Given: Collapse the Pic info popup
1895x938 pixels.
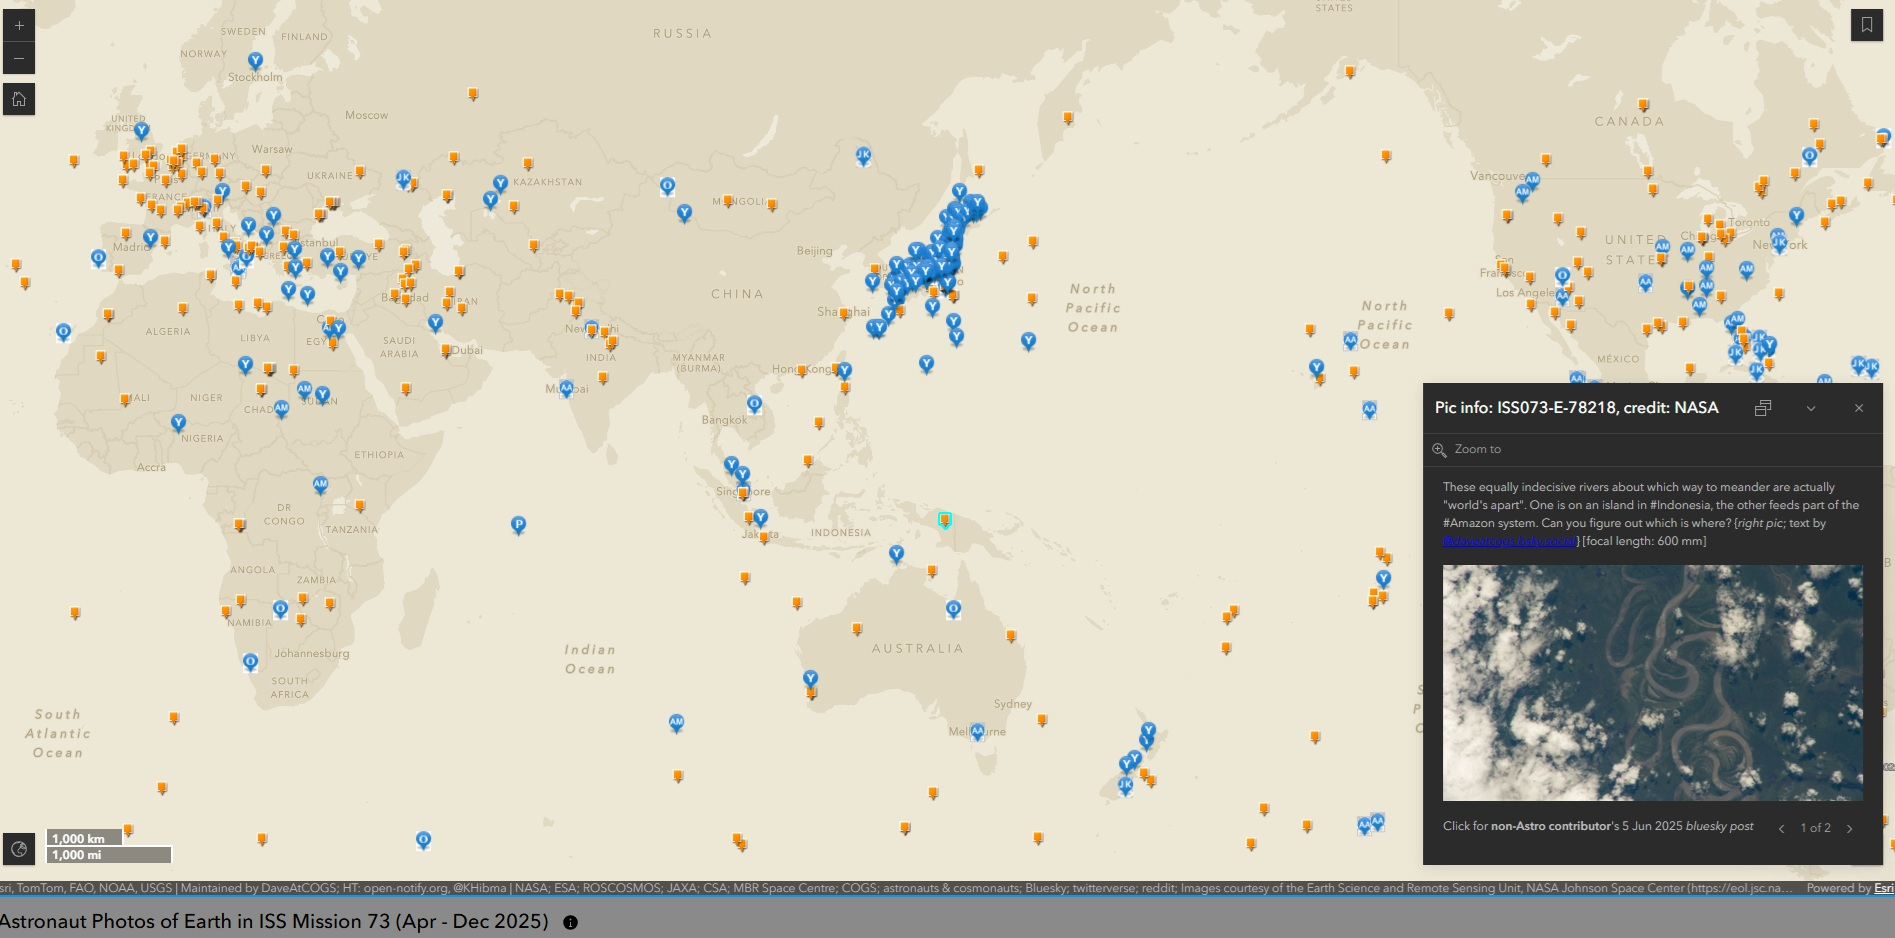Looking at the screenshot, I should coord(1810,408).
